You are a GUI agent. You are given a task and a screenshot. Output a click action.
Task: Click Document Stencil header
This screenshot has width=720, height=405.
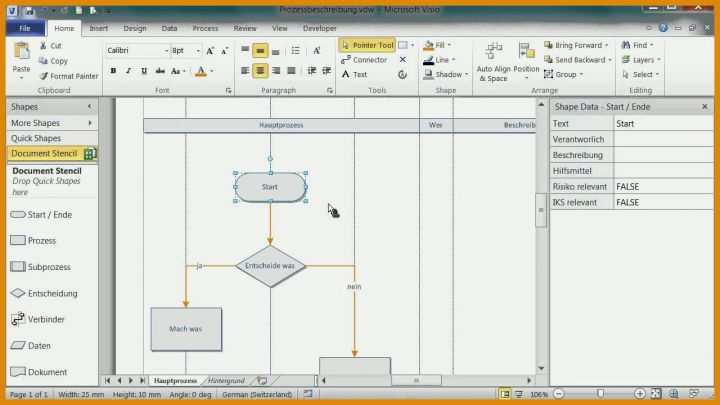click(x=51, y=153)
